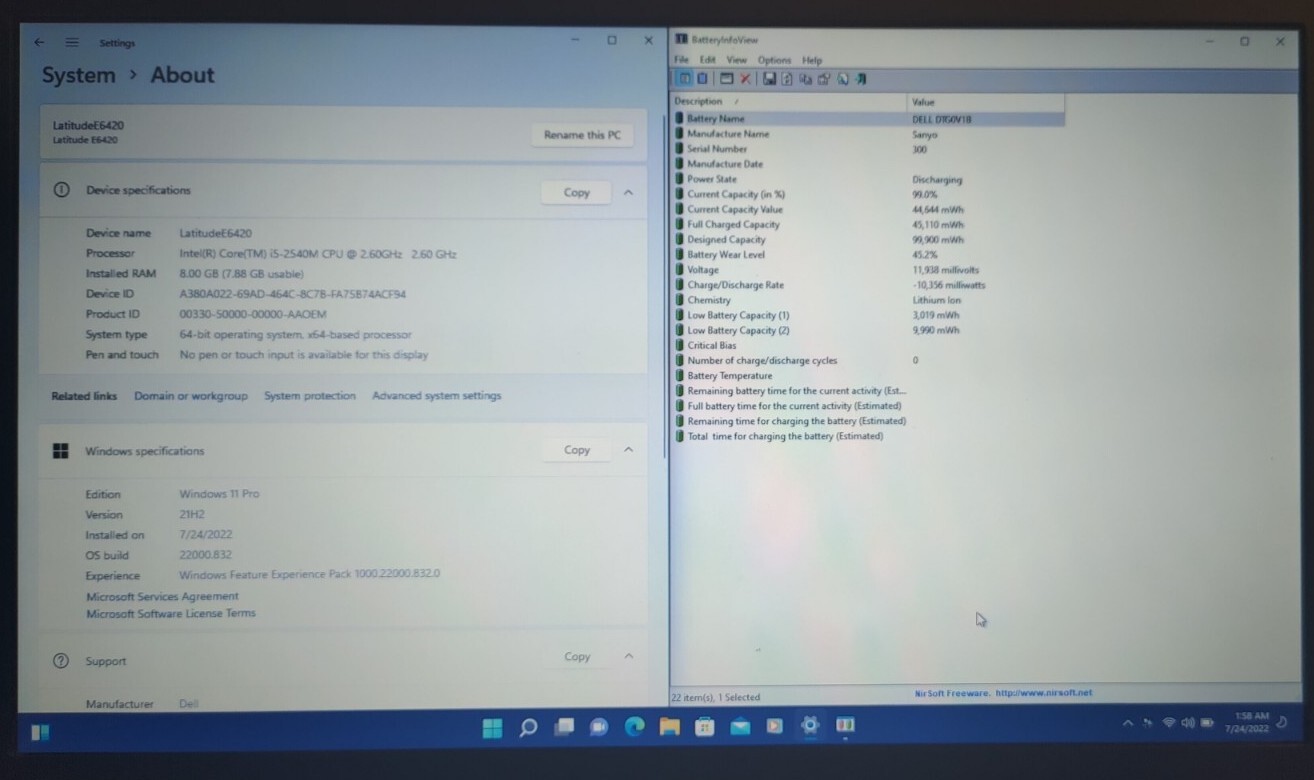
Task: Open System protection link
Action: pos(310,396)
